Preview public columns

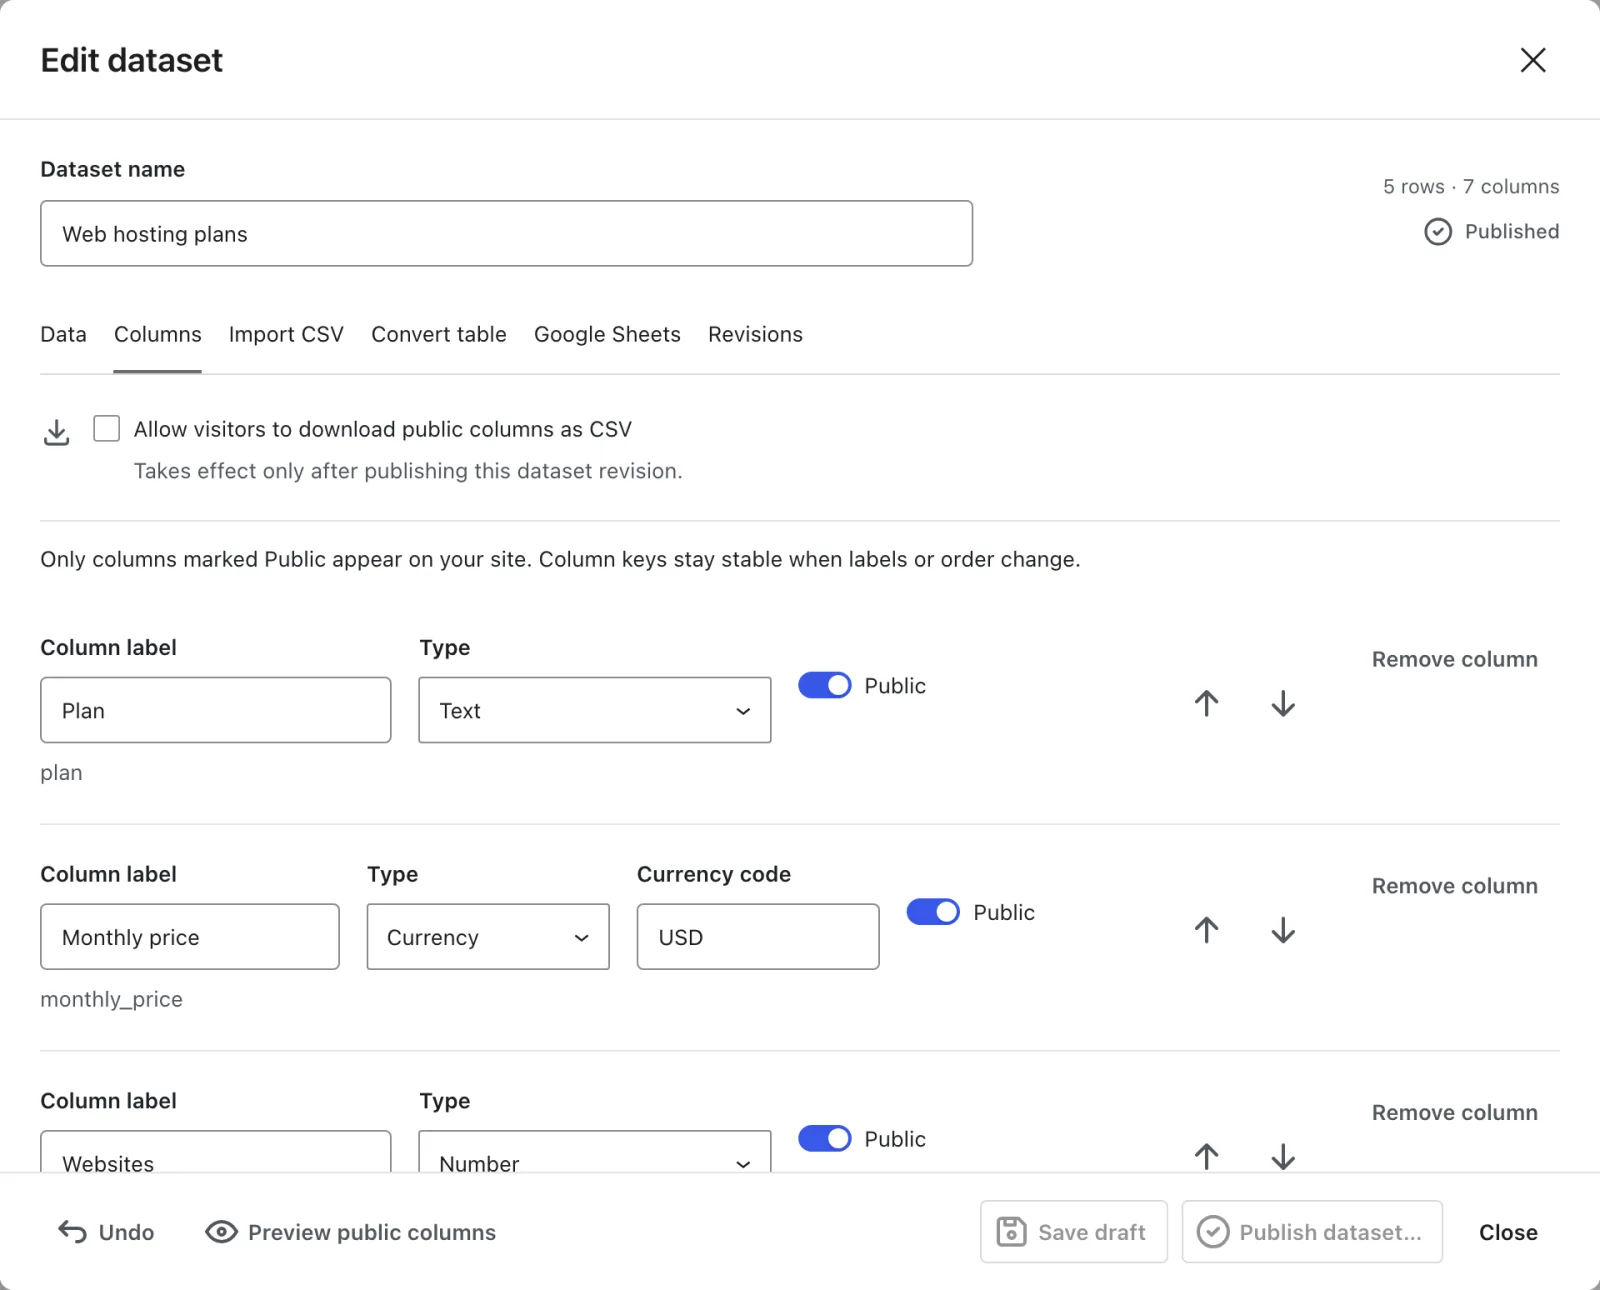(x=351, y=1232)
